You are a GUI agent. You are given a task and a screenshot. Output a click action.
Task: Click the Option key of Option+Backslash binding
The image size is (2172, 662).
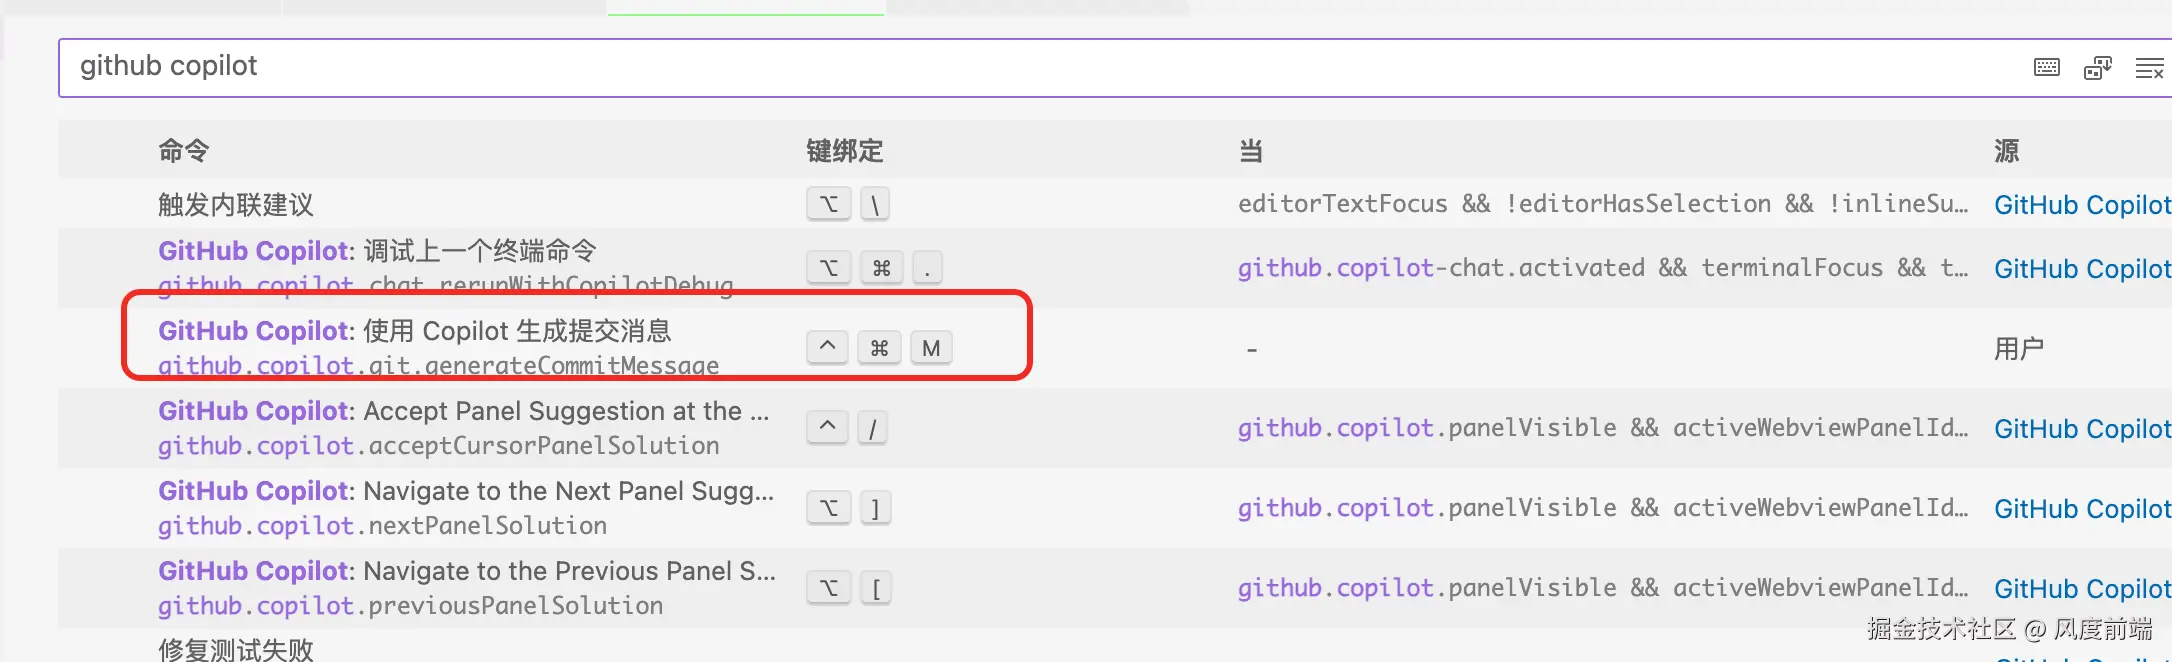(x=829, y=204)
